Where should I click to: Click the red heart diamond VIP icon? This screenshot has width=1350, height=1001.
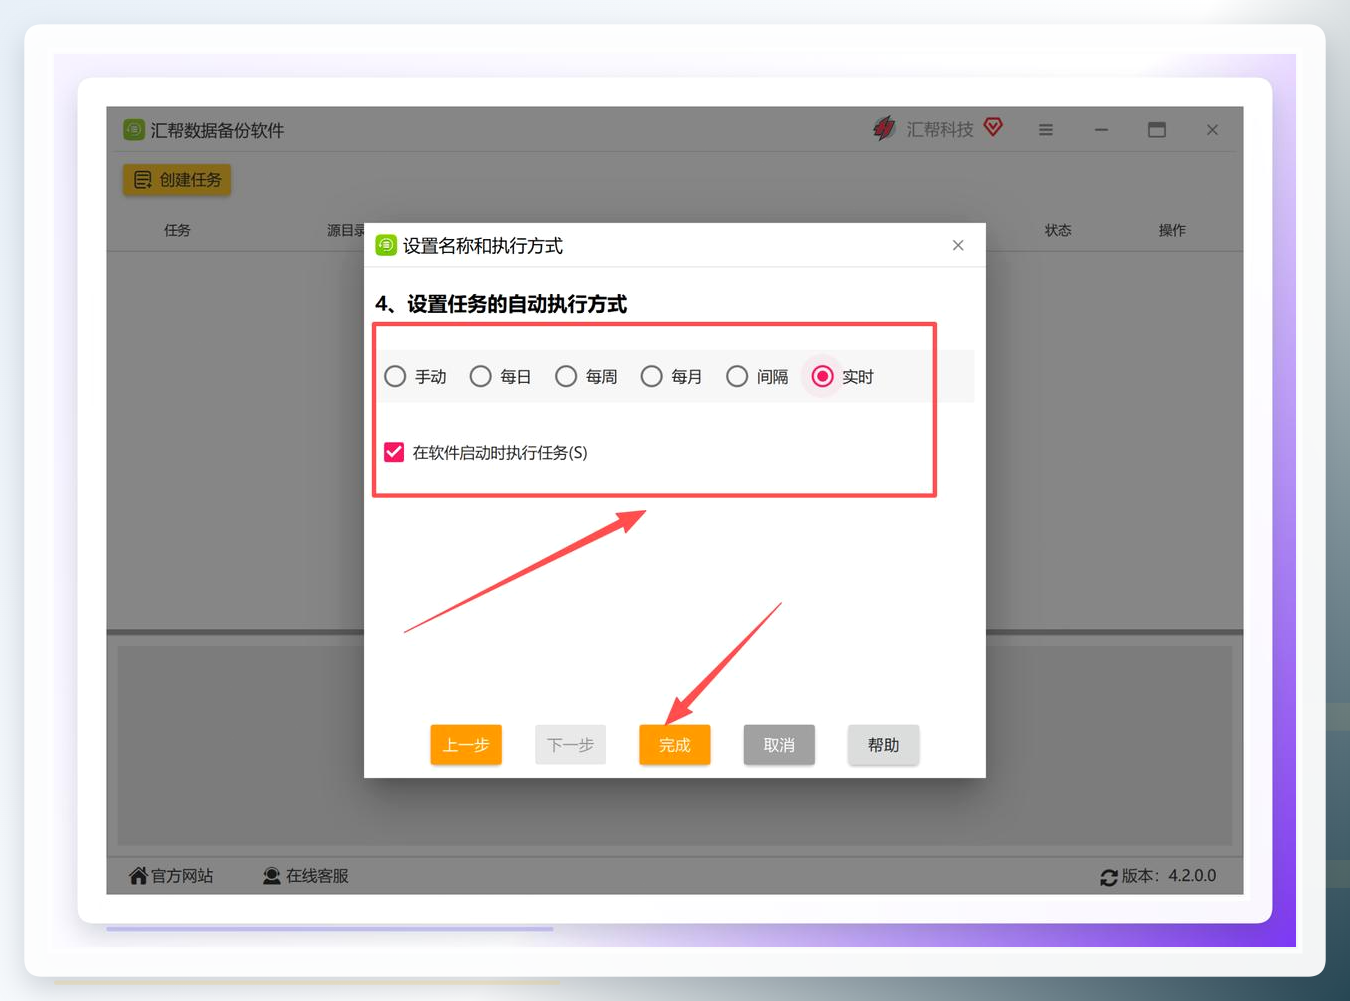pyautogui.click(x=993, y=127)
